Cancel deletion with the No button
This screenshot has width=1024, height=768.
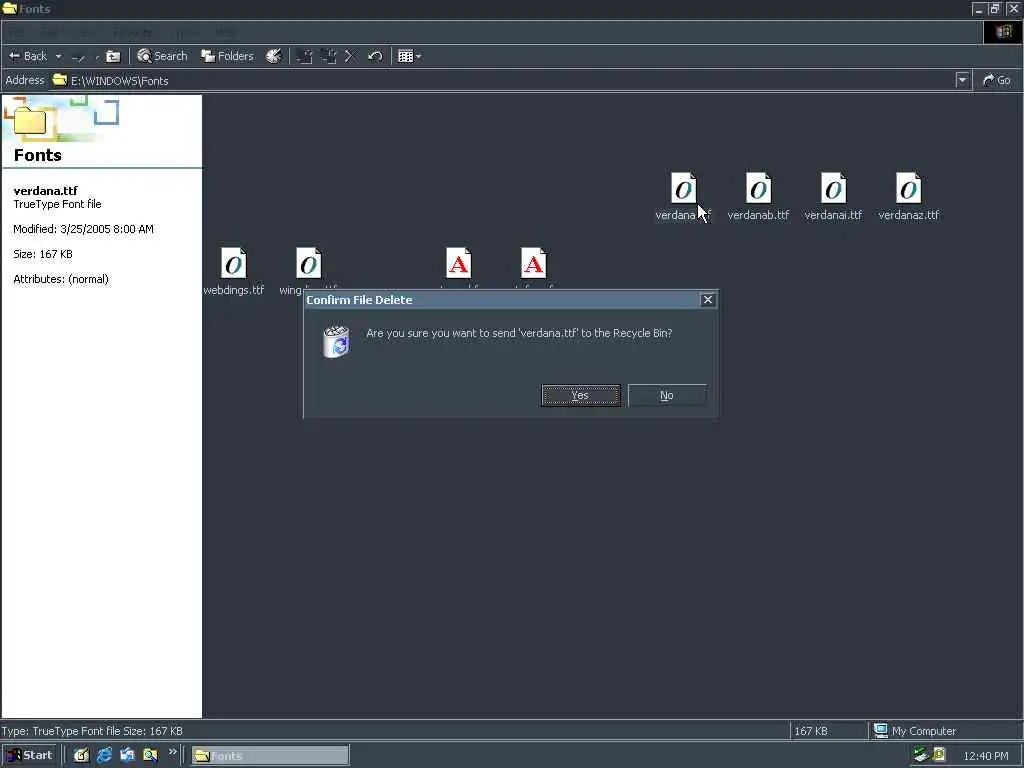pos(667,395)
